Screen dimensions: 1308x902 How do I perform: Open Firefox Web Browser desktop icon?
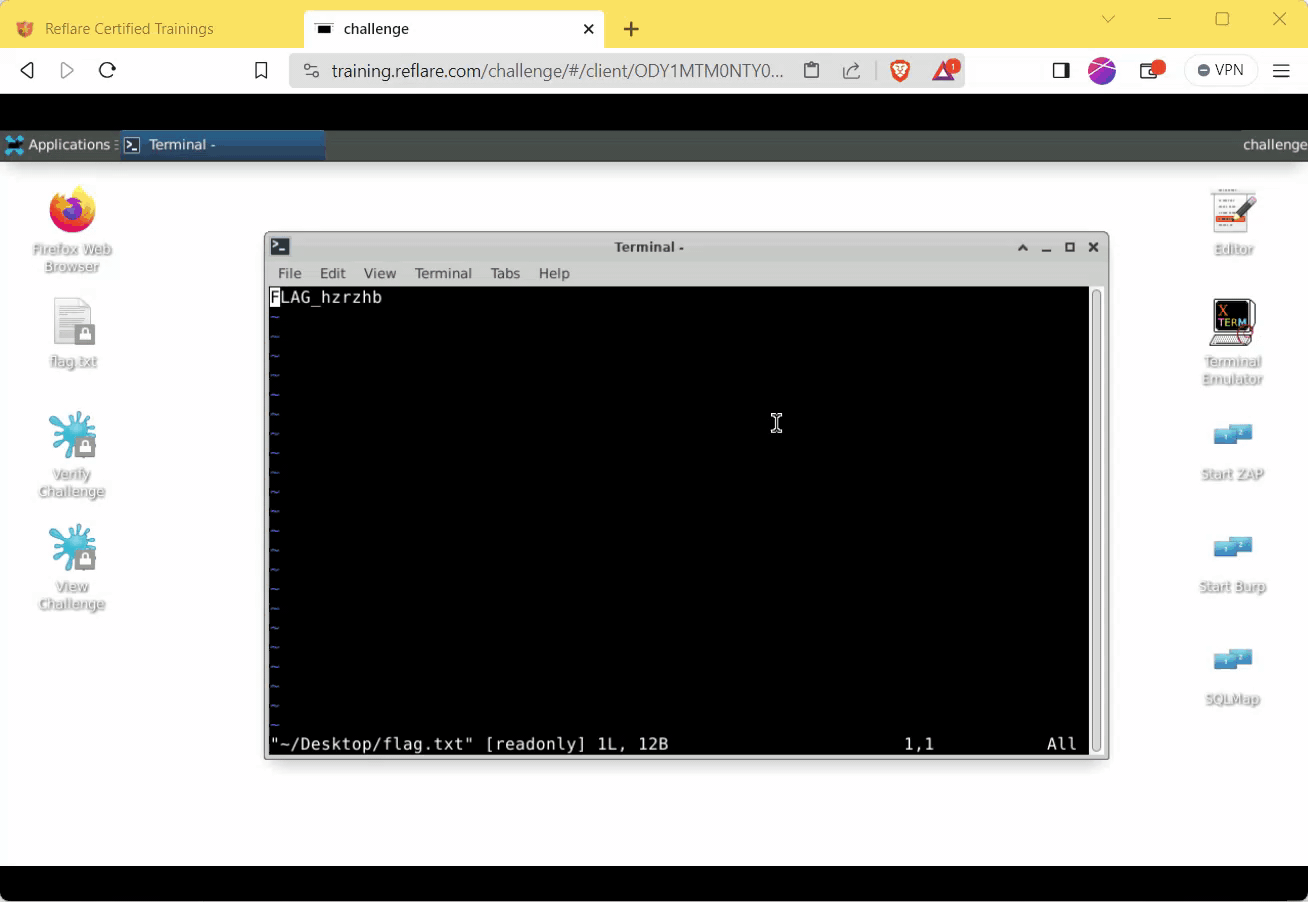[72, 230]
